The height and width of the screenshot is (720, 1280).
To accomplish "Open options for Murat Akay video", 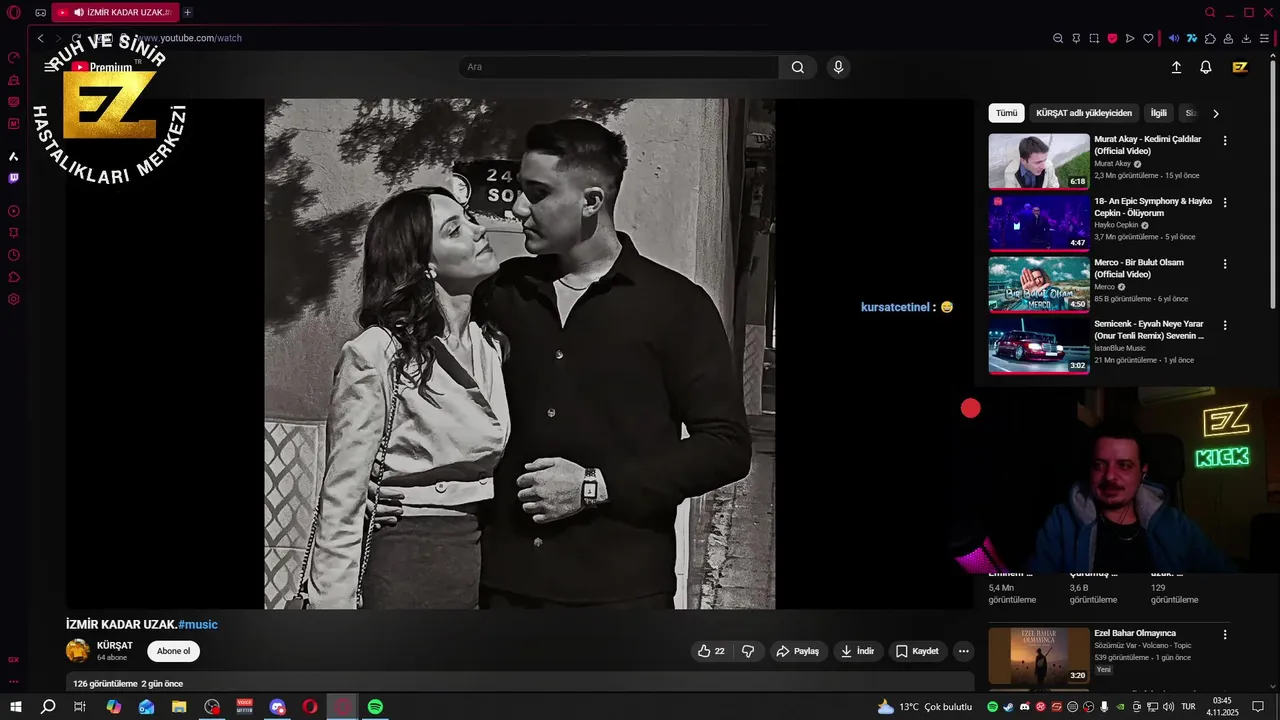I will (1225, 141).
